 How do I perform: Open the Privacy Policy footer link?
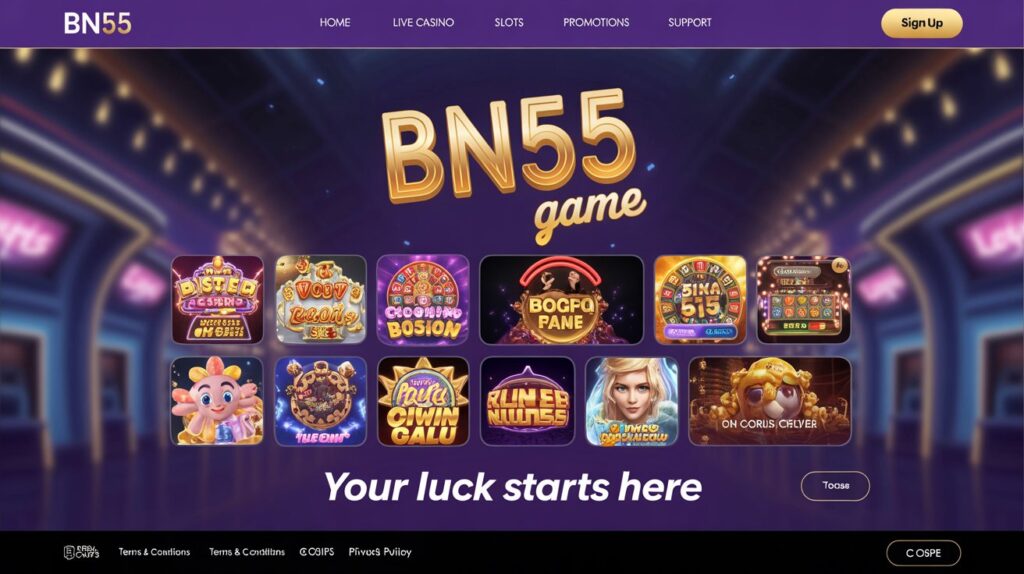click(380, 552)
